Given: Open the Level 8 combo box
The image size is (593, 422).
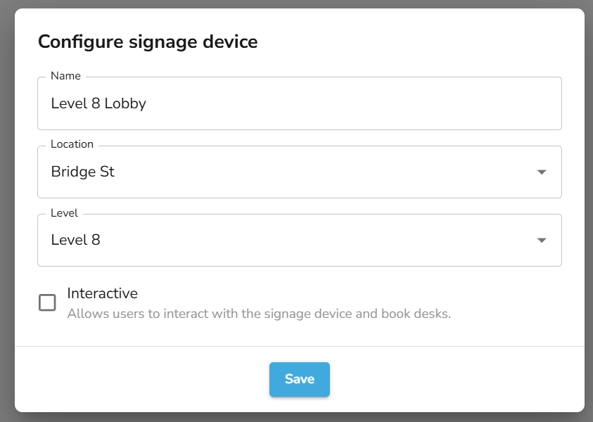Looking at the screenshot, I should click(x=300, y=240).
